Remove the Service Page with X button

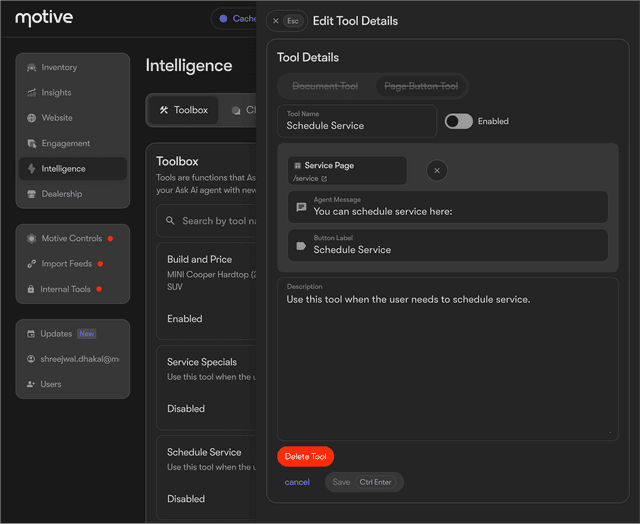[437, 171]
